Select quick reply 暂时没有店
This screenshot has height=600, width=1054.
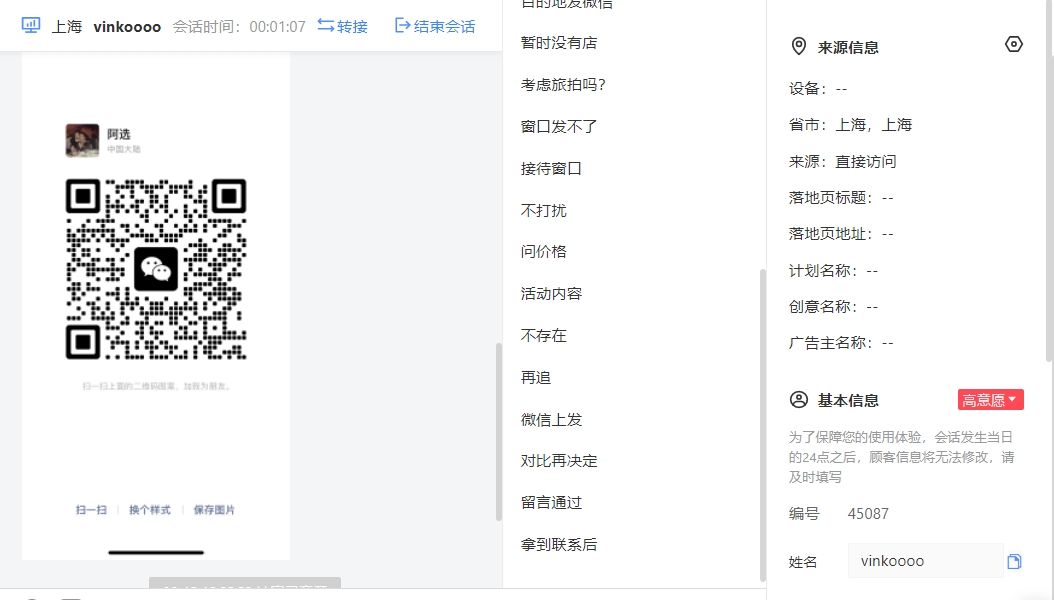click(x=559, y=43)
